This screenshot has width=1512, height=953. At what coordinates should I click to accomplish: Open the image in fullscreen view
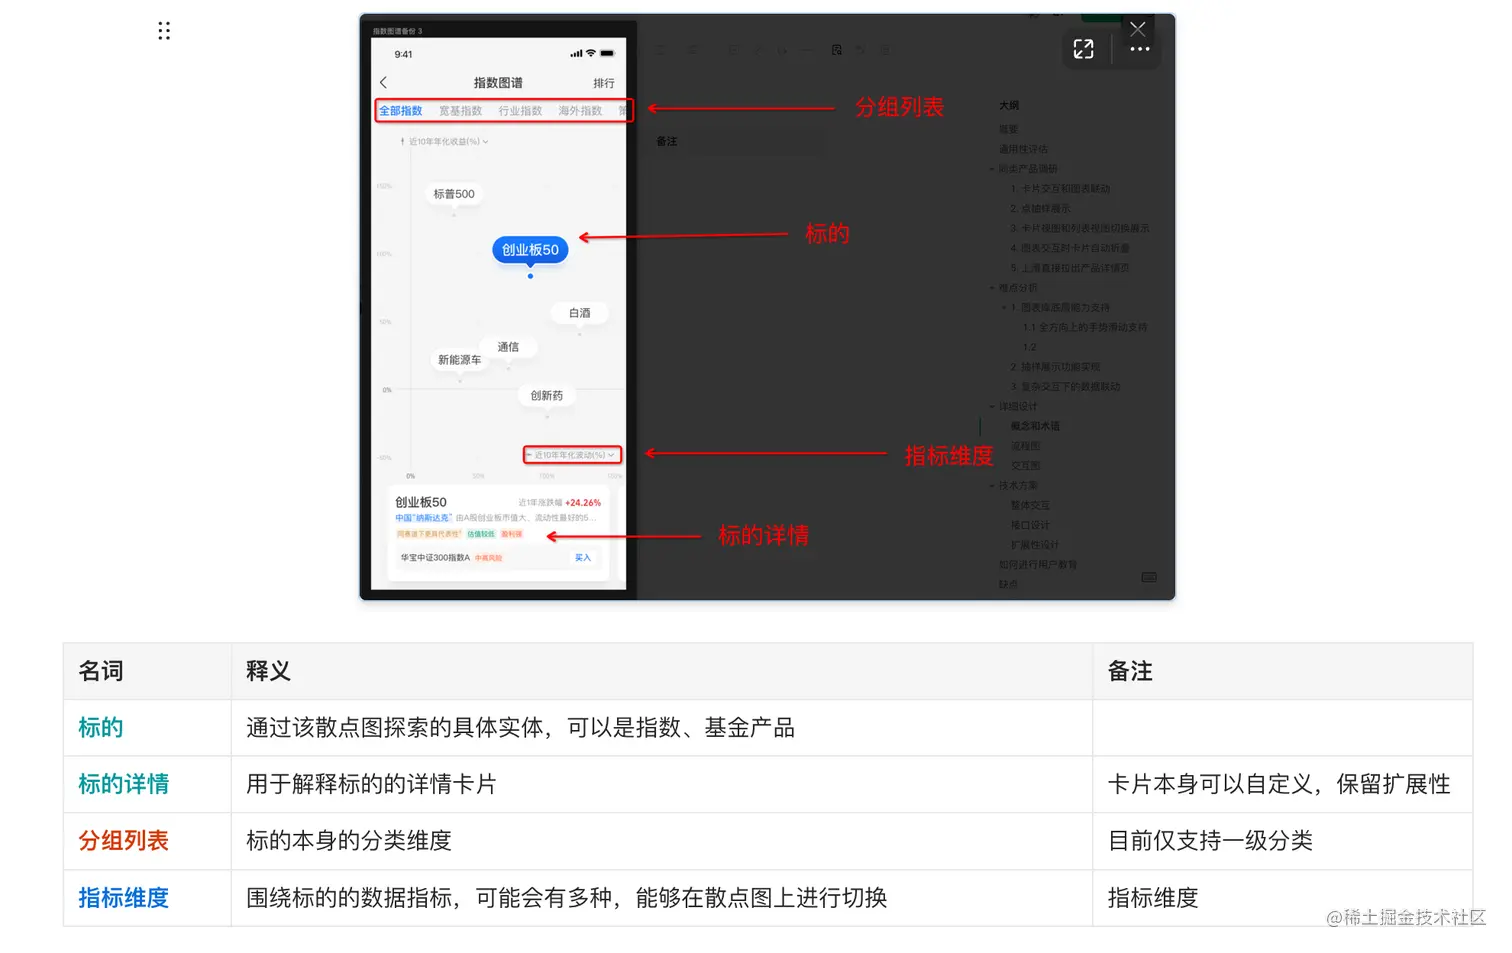pos(1083,49)
